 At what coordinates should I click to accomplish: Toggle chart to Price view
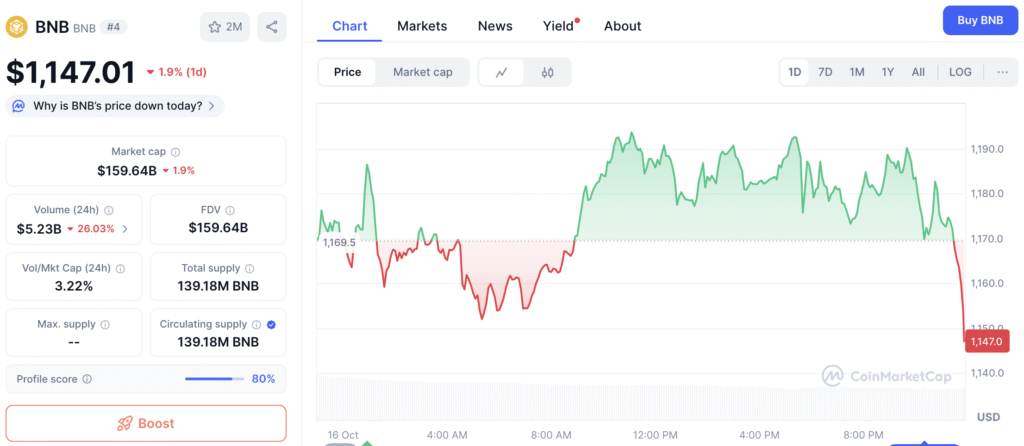[x=348, y=72]
